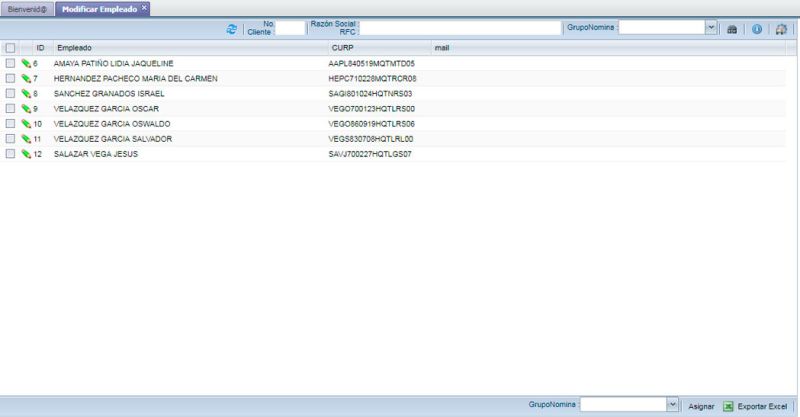
Task: Click edit pencil for VELAZQUEZ GARCIA OSWALDO
Action: pyautogui.click(x=26, y=124)
